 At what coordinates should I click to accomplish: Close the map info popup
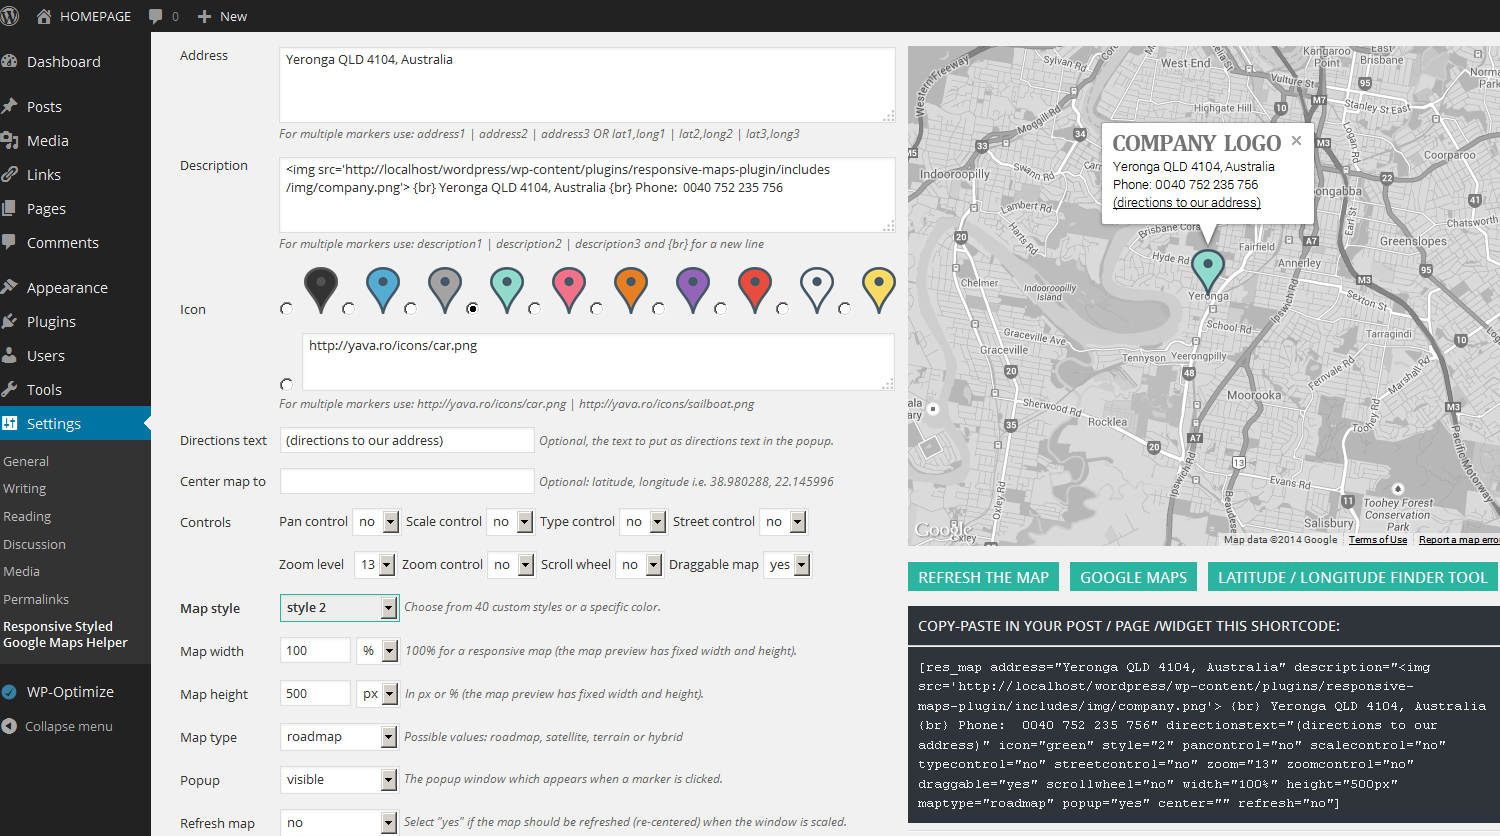point(1296,141)
